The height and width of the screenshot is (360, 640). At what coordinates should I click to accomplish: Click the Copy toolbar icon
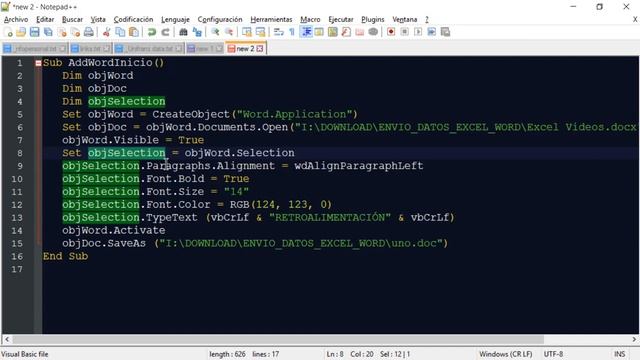[x=120, y=32]
